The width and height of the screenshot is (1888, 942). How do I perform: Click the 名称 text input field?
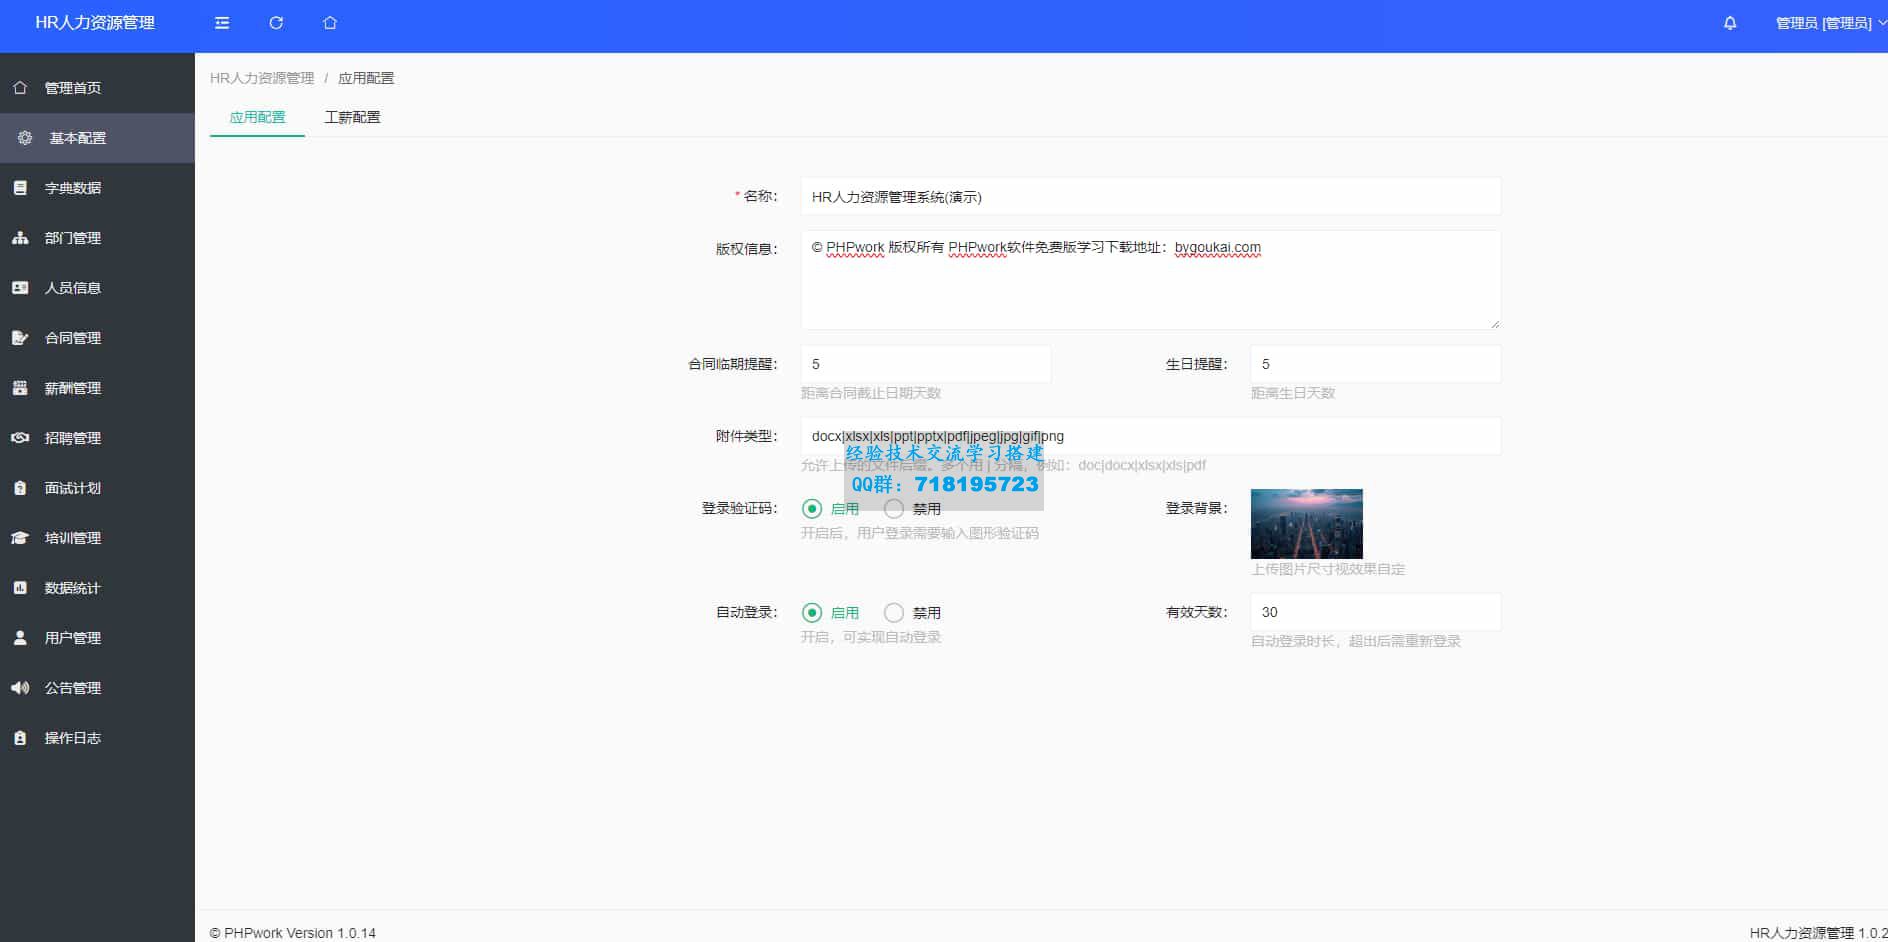1150,197
